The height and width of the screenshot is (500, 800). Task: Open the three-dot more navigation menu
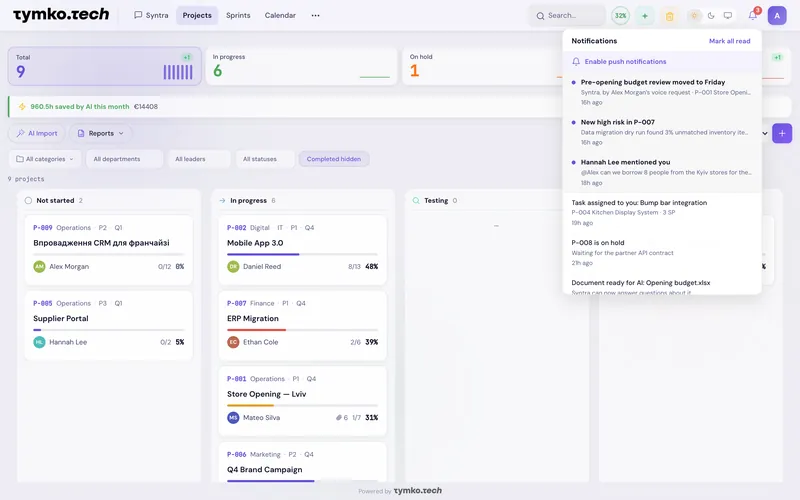tap(315, 15)
